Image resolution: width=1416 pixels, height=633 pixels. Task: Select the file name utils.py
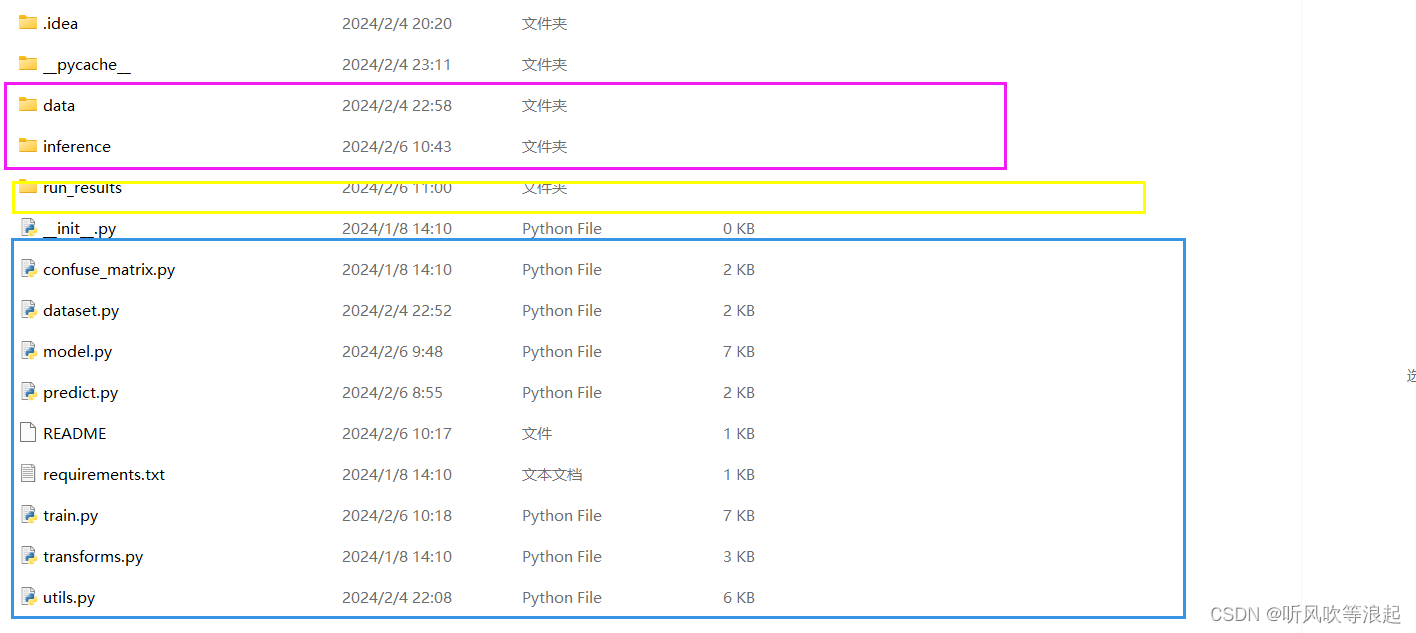click(x=69, y=598)
